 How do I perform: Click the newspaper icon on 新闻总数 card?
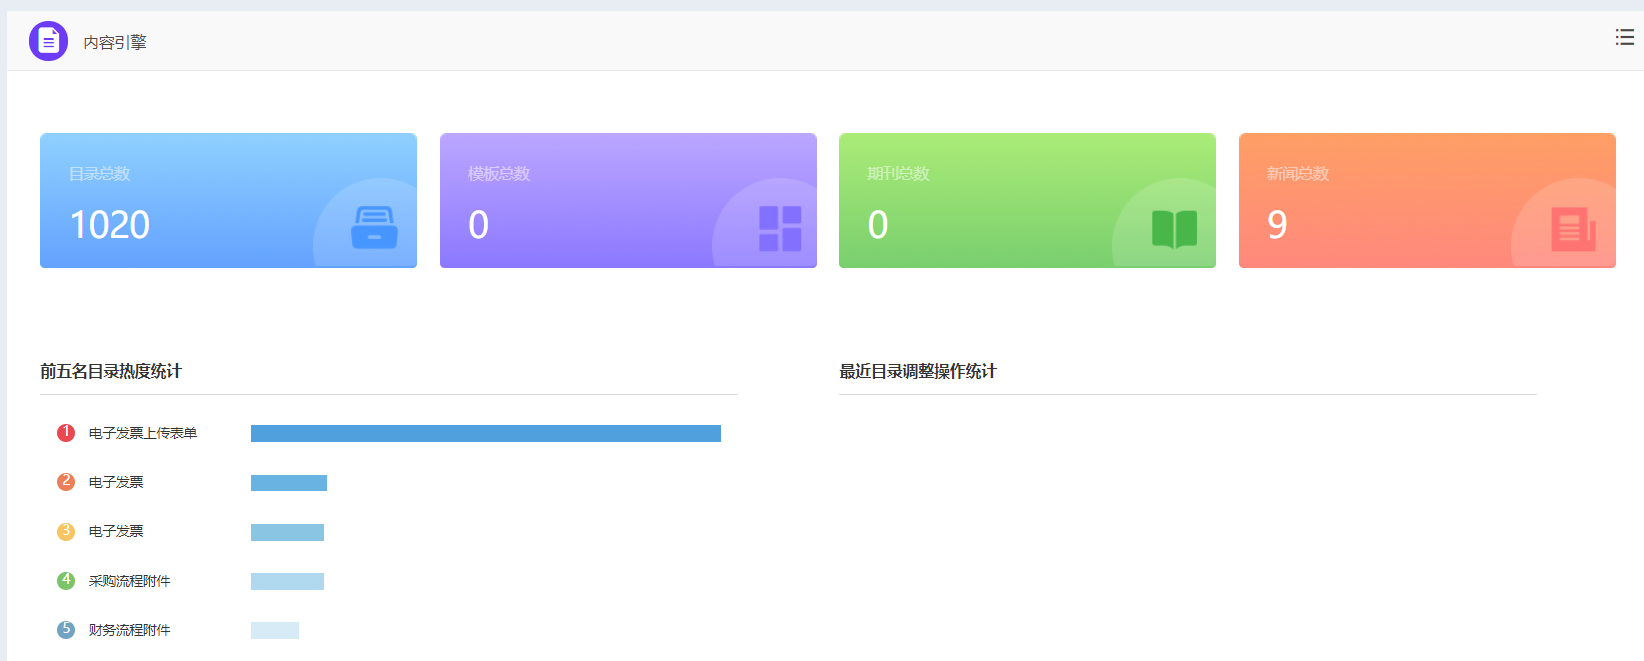pos(1573,229)
